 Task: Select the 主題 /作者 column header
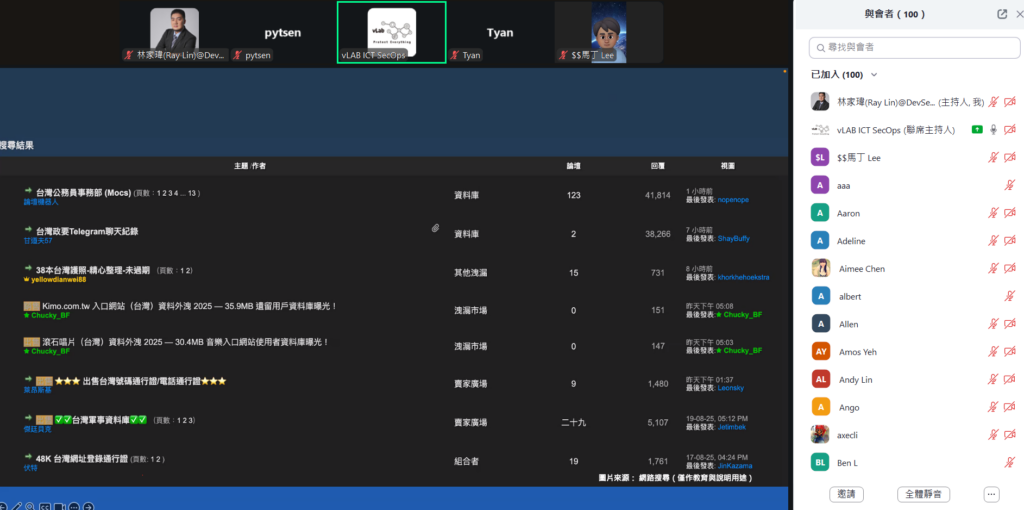click(x=249, y=165)
